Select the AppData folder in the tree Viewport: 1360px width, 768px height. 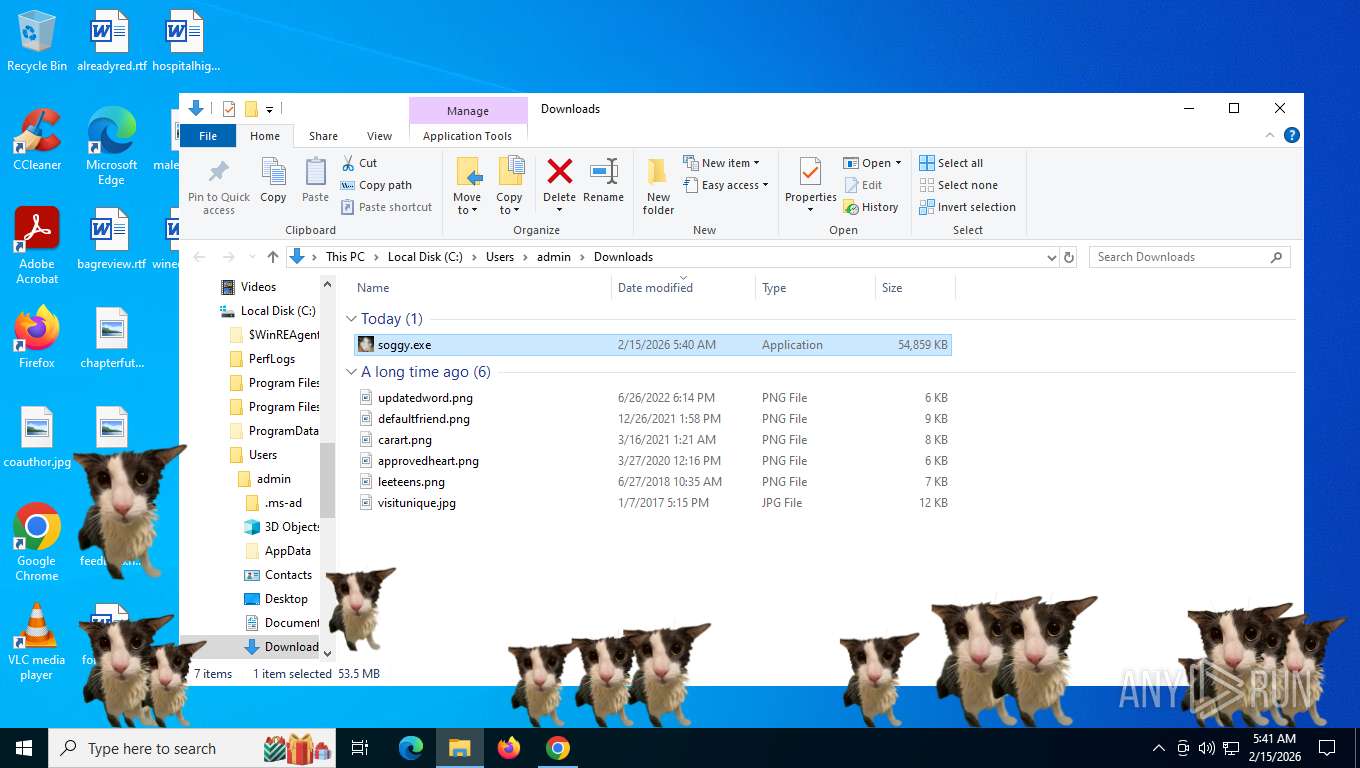click(x=287, y=551)
